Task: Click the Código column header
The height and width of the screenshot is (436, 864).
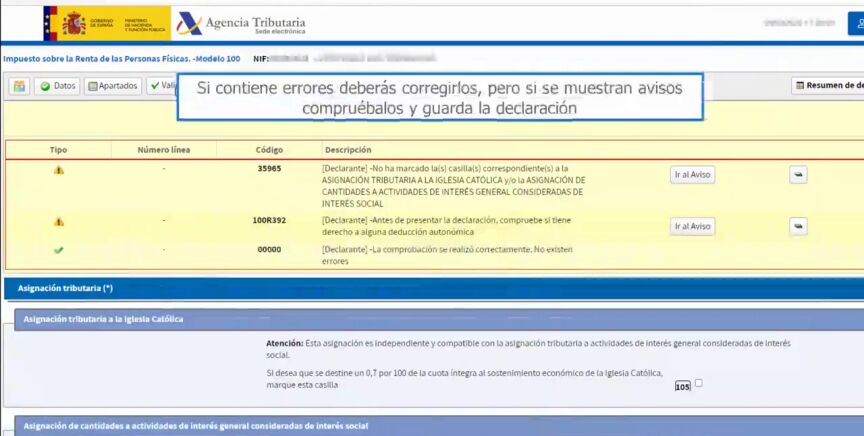Action: (x=269, y=150)
